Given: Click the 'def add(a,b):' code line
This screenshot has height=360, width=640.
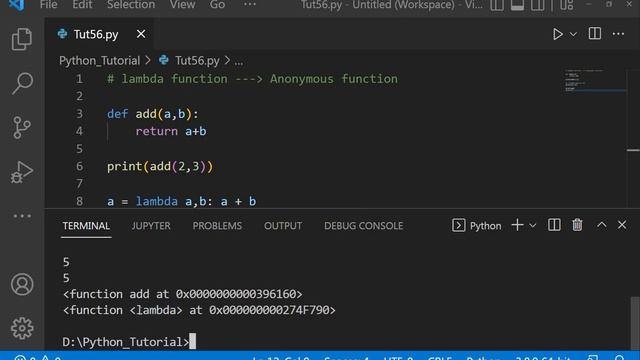Looking at the screenshot, I should pyautogui.click(x=153, y=114).
